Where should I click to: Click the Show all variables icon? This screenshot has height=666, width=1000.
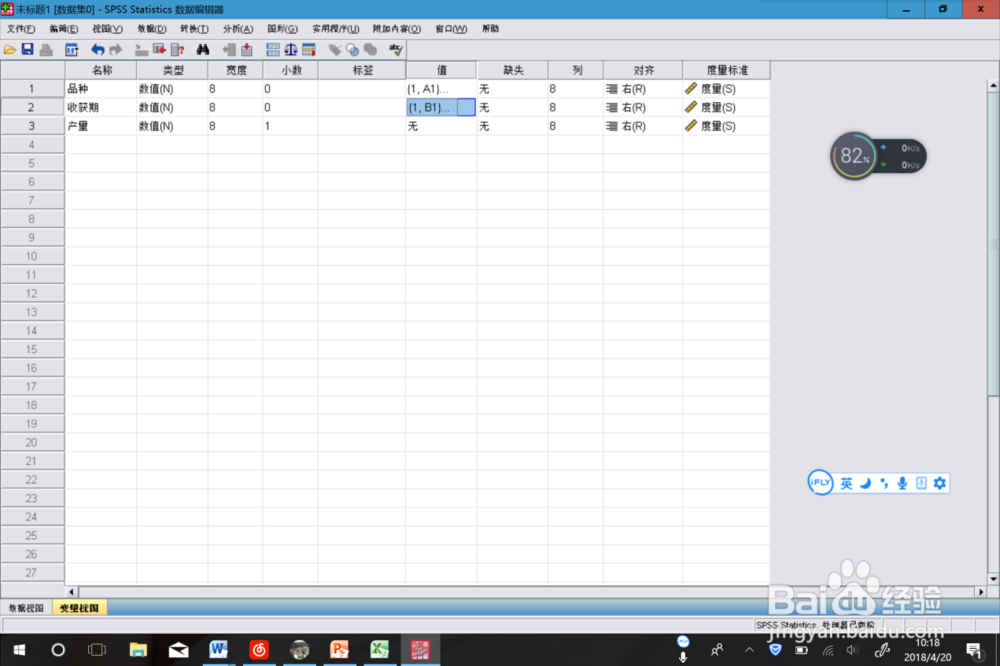[371, 50]
